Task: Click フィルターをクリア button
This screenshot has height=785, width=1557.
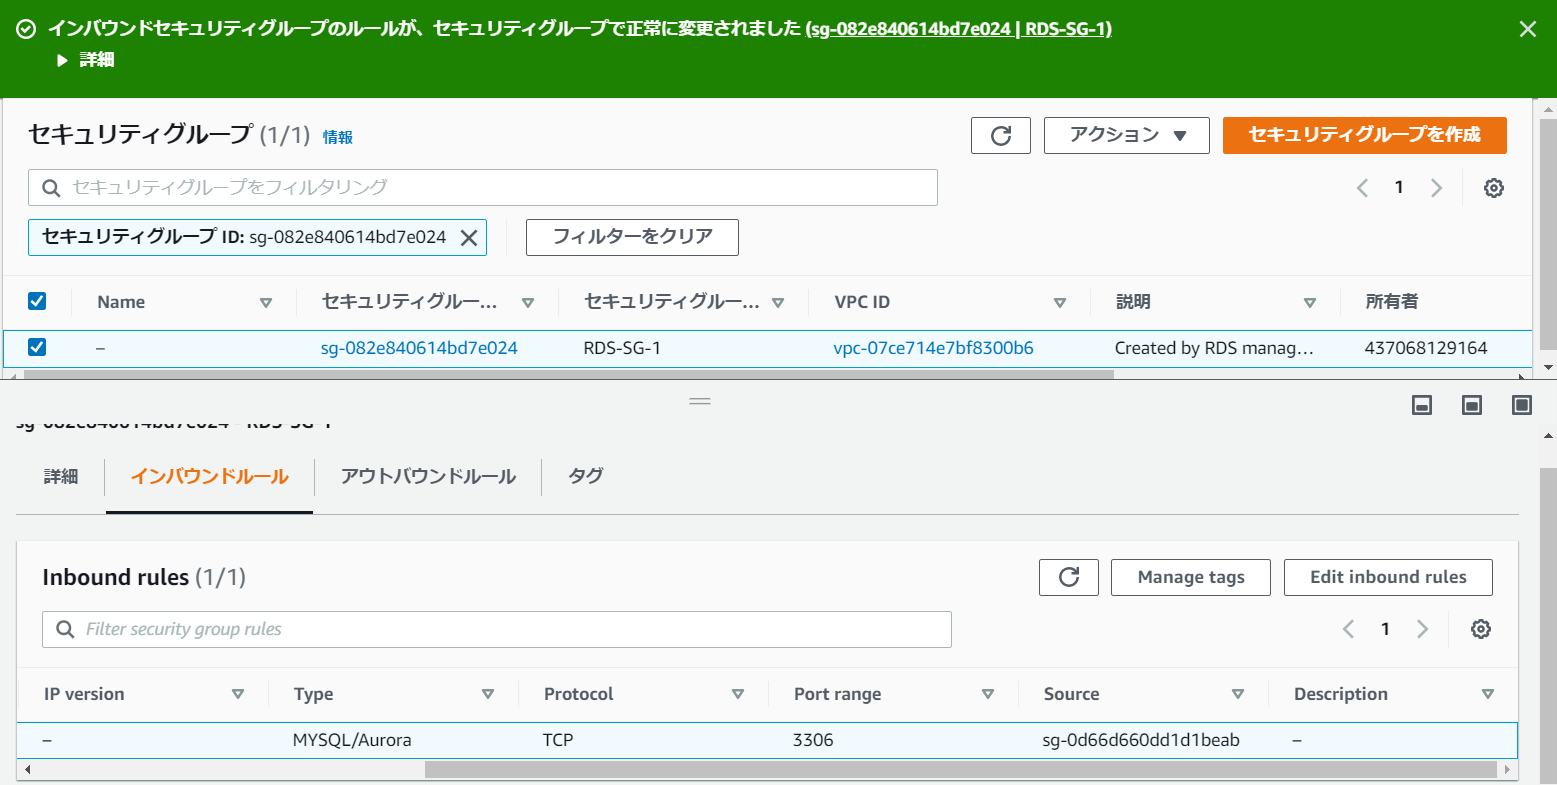Action: pos(632,237)
